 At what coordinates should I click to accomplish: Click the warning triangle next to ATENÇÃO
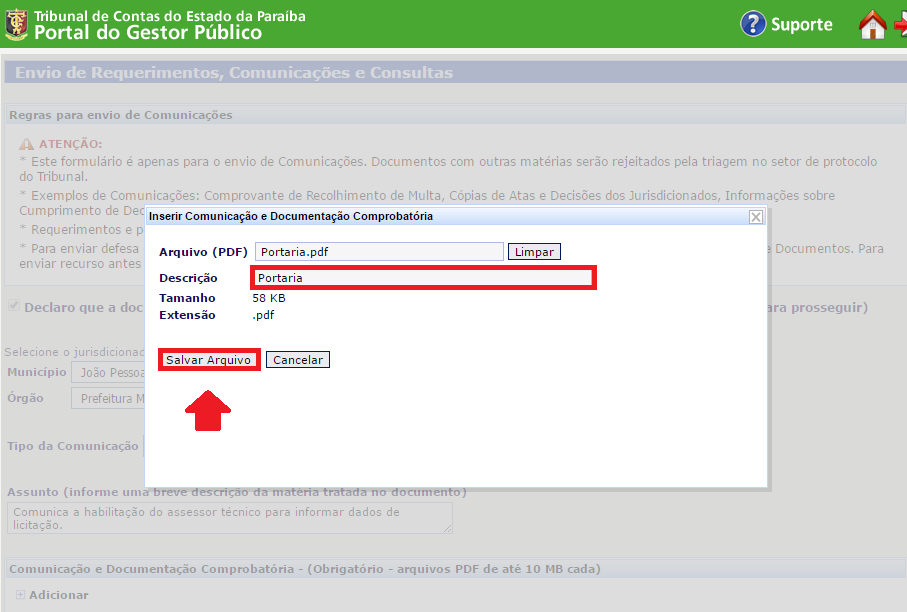(27, 144)
